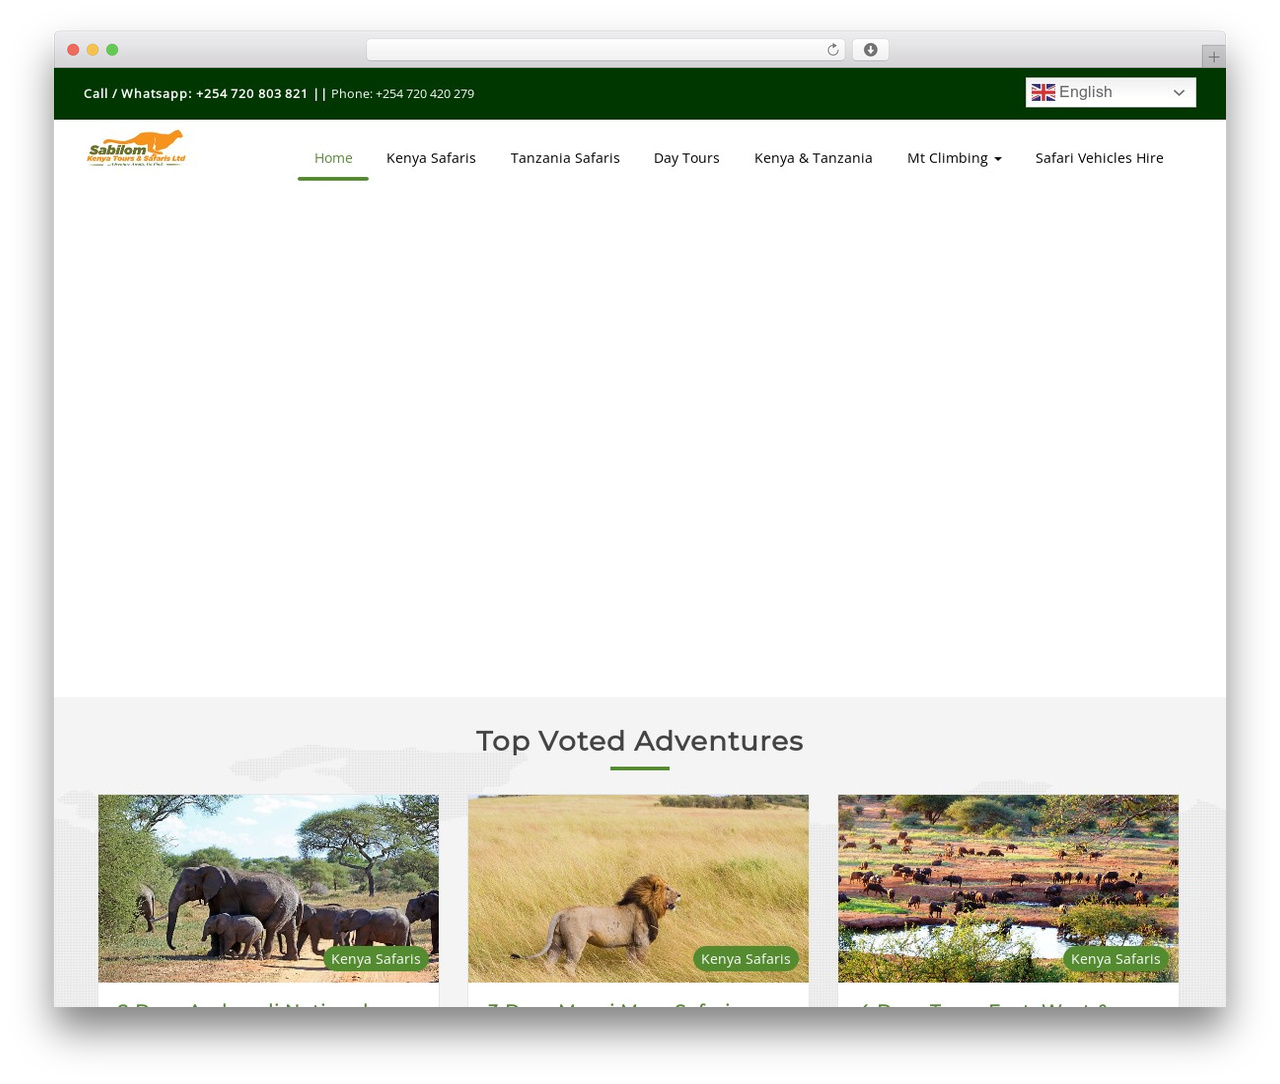Click the browser download icon
This screenshot has width=1280, height=1084.
[870, 50]
